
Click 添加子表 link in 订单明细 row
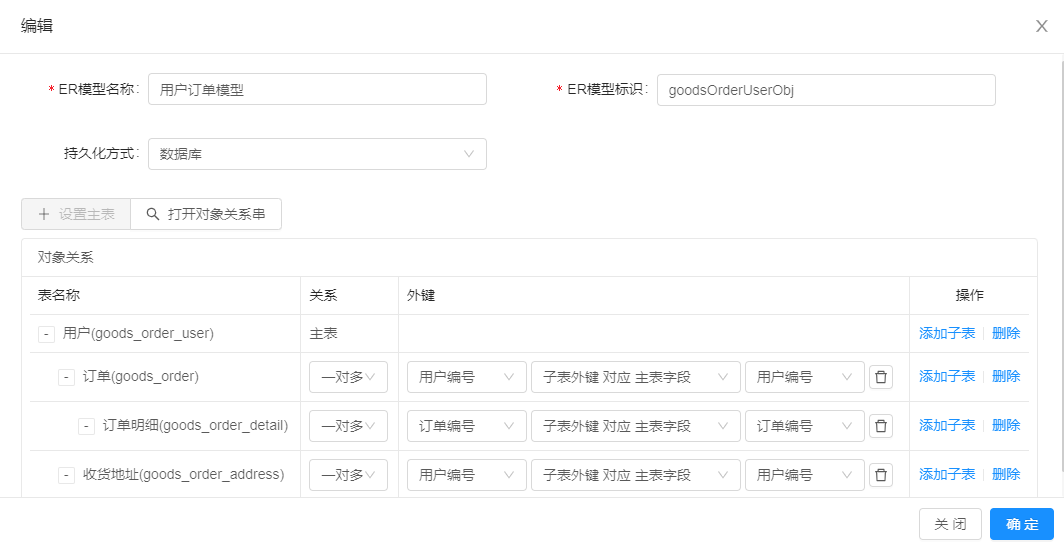point(947,425)
